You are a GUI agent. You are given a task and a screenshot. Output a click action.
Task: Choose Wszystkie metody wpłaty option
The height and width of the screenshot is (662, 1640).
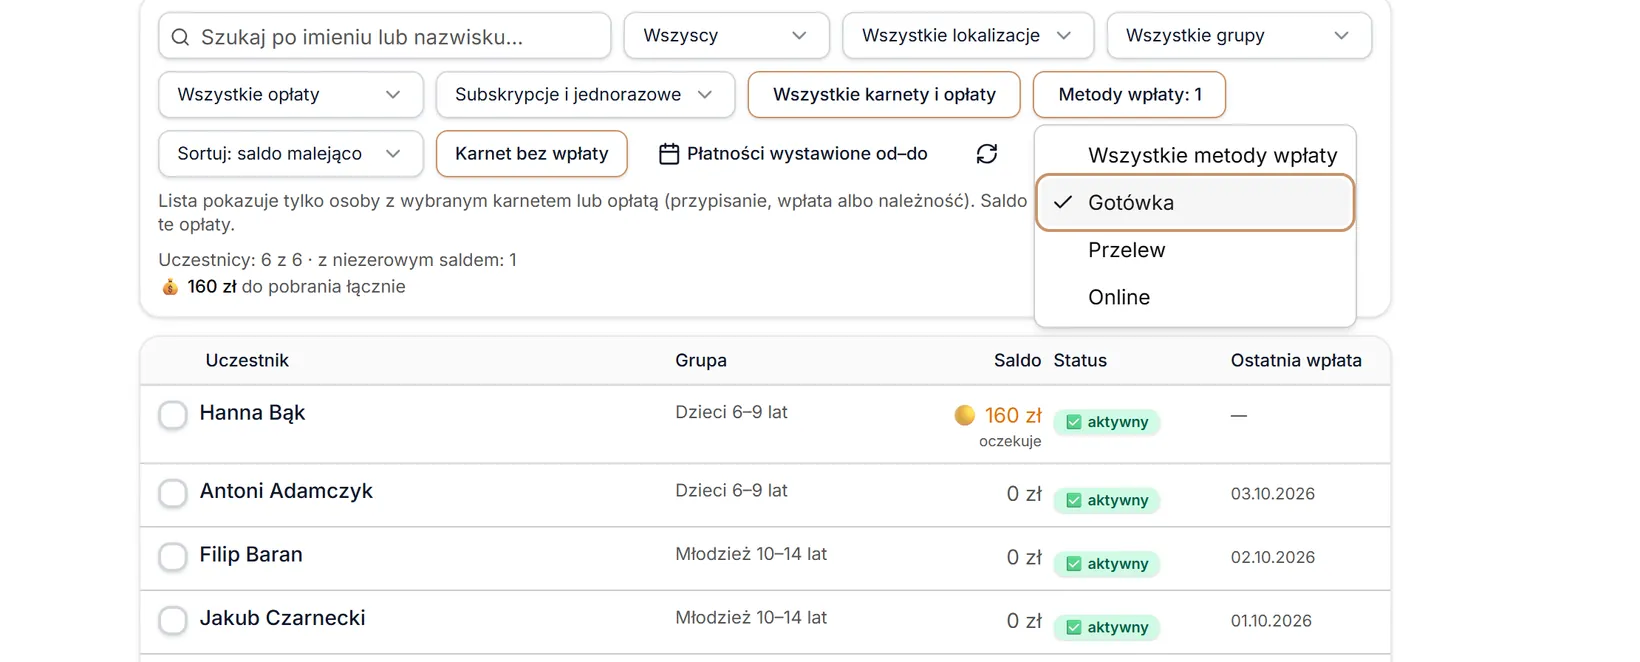(1195, 155)
